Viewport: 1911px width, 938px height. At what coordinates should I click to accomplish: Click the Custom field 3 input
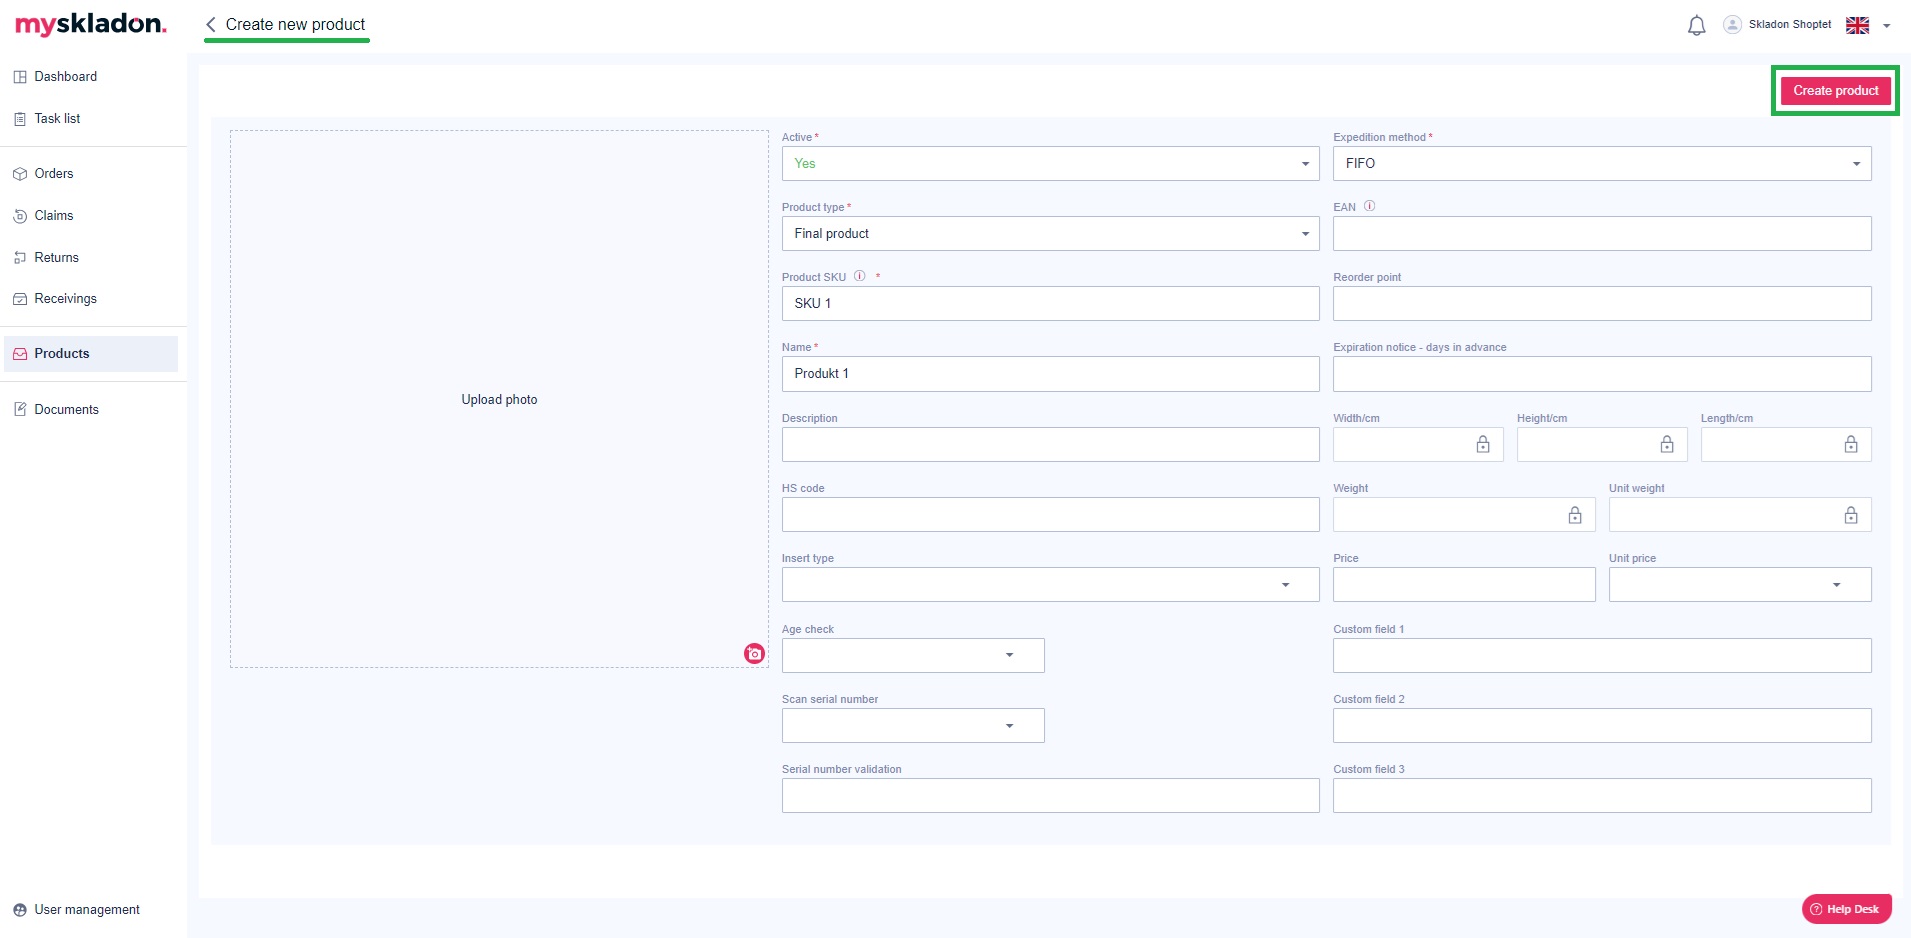coord(1602,796)
